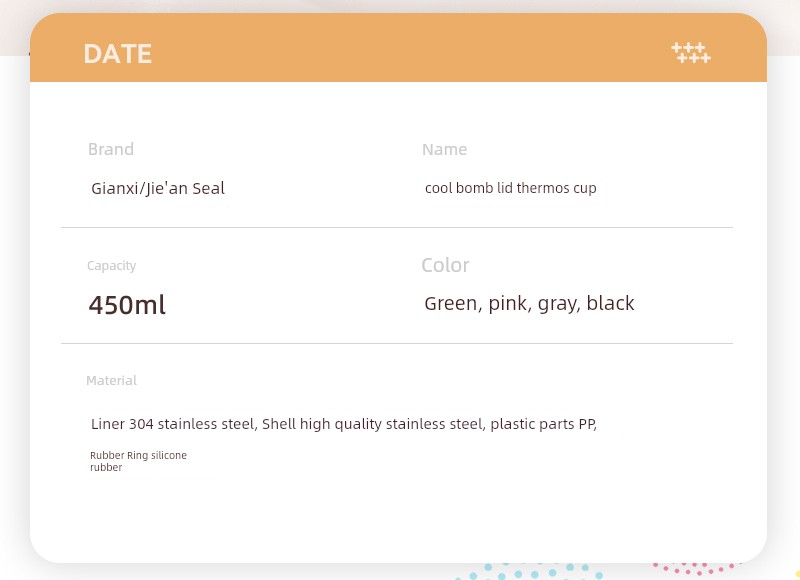Click the Liner 304 stainless steel description

pos(344,424)
